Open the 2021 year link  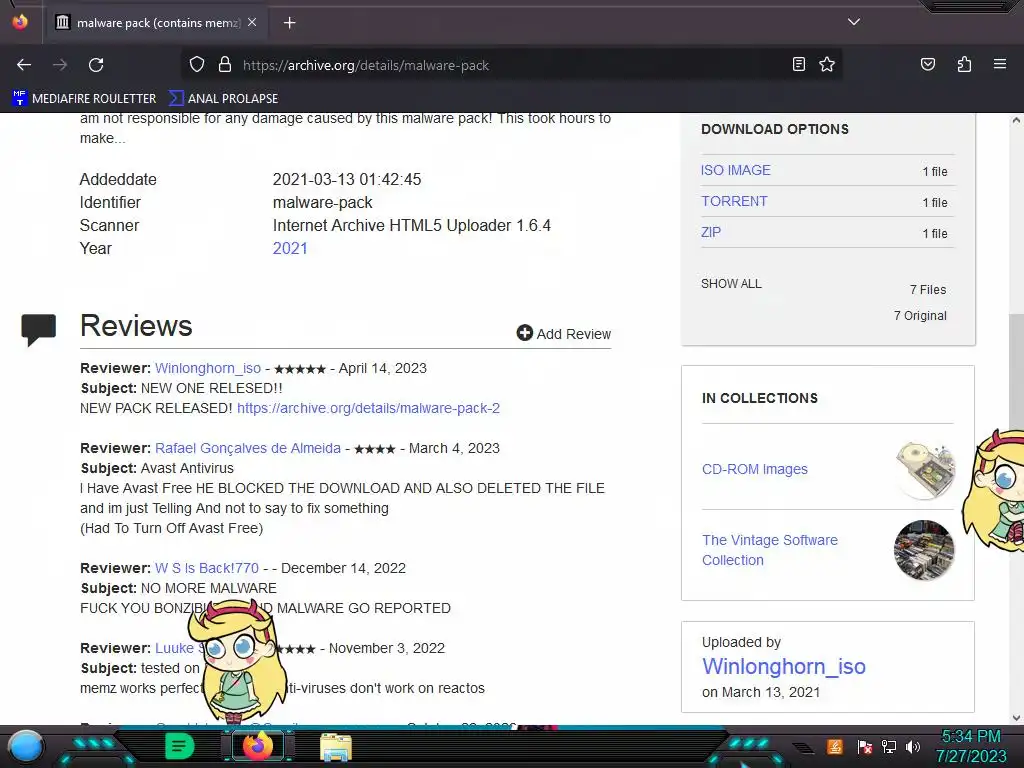click(x=290, y=248)
